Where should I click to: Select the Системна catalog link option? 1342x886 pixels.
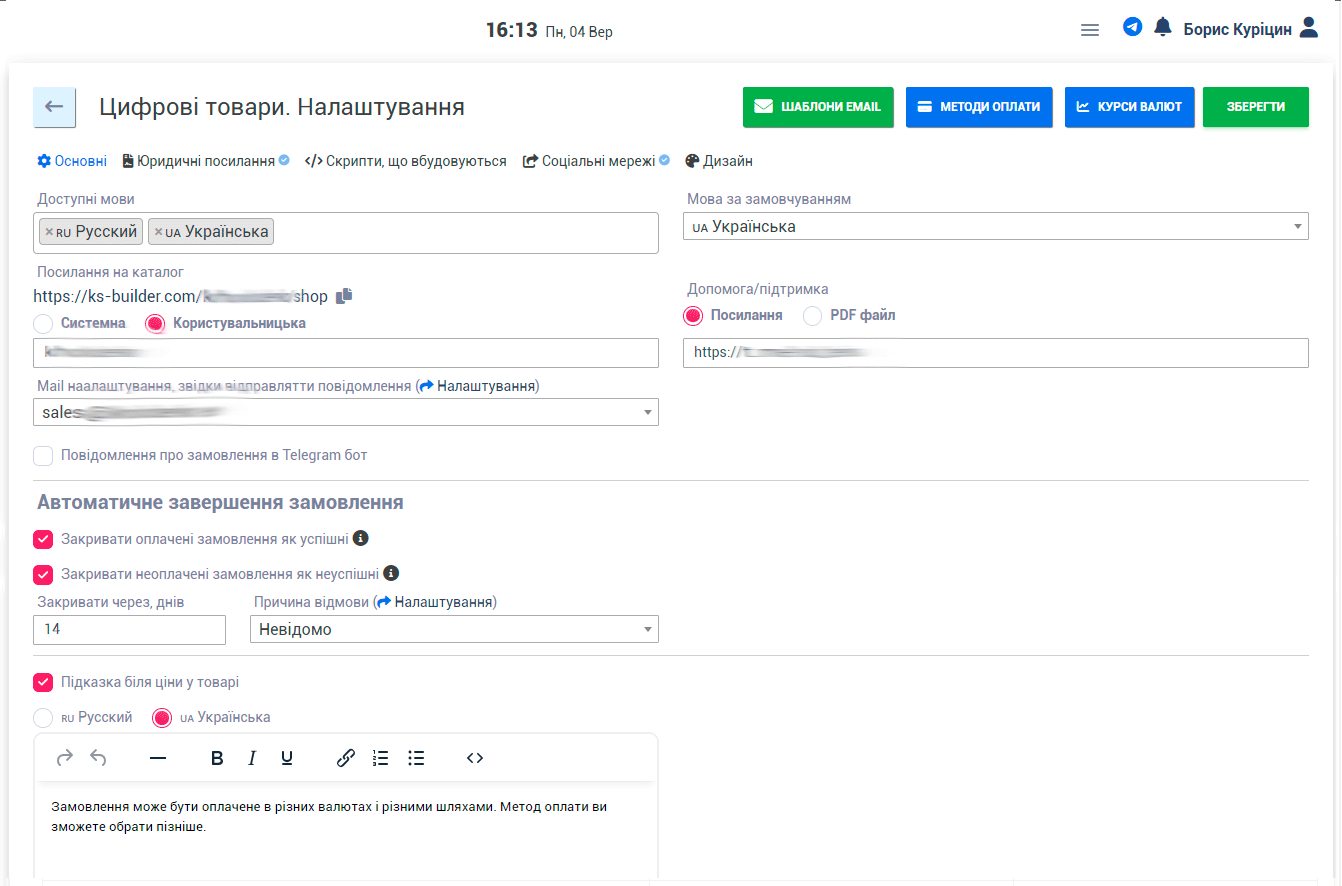(x=43, y=324)
